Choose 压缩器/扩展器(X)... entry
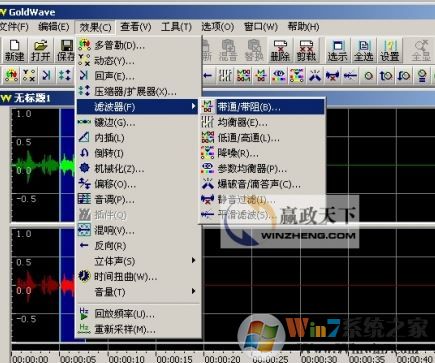The image size is (435, 363). (x=138, y=91)
